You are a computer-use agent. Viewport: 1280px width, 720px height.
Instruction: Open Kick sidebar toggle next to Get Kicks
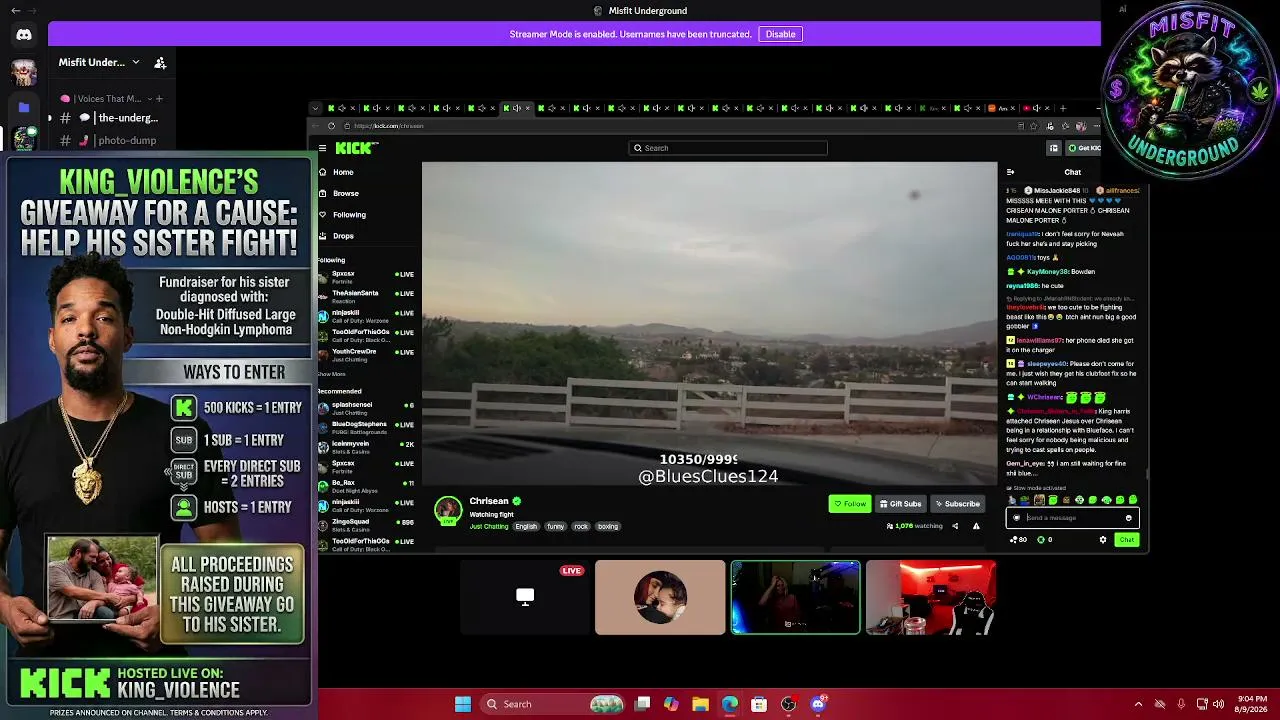pos(1053,148)
